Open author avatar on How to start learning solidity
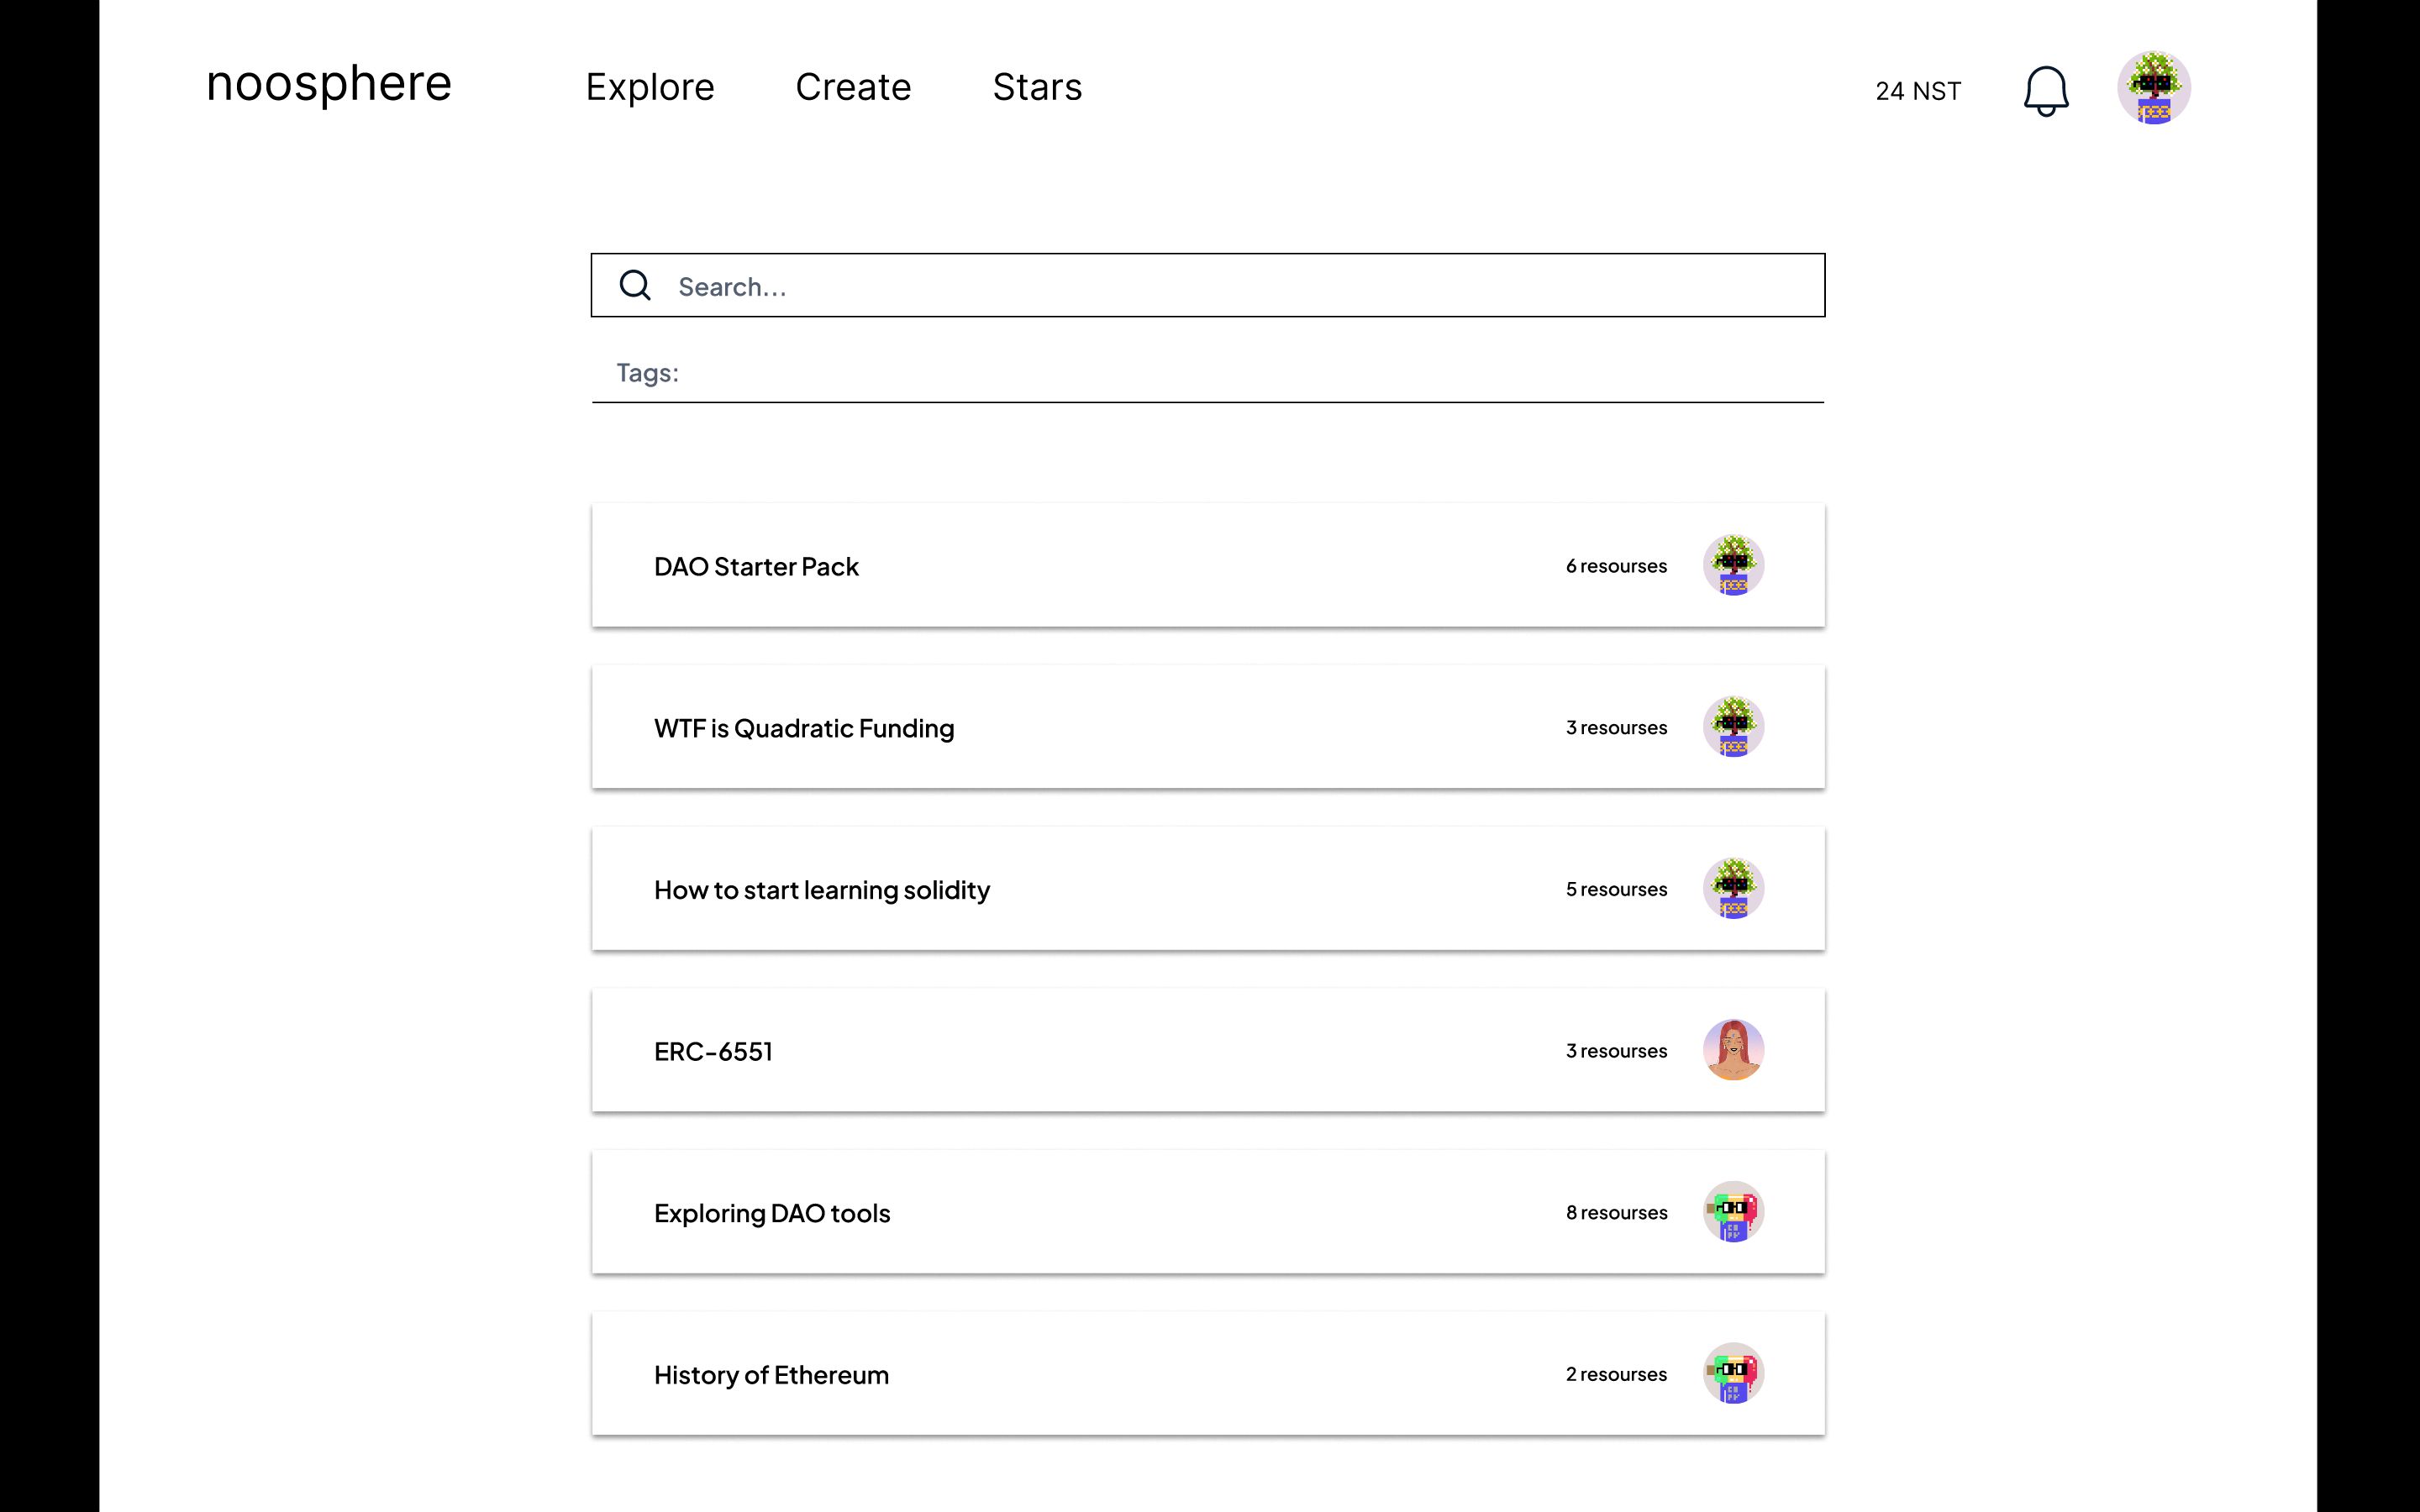 pos(1733,888)
